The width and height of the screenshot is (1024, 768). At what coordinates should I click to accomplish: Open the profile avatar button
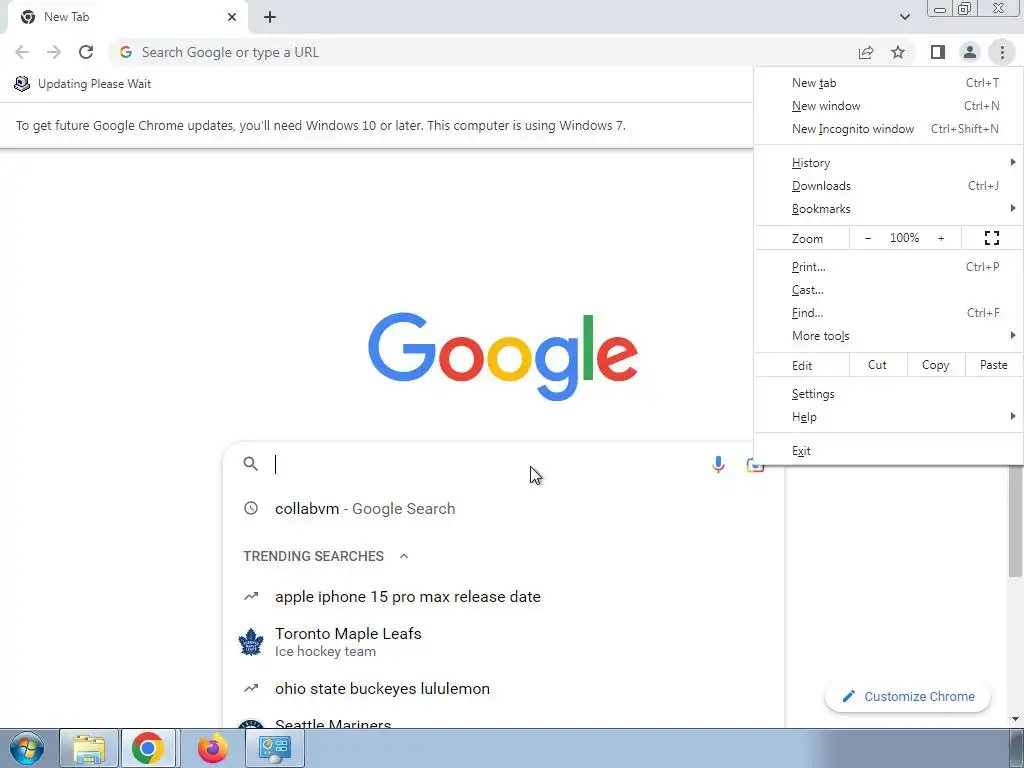click(x=970, y=52)
